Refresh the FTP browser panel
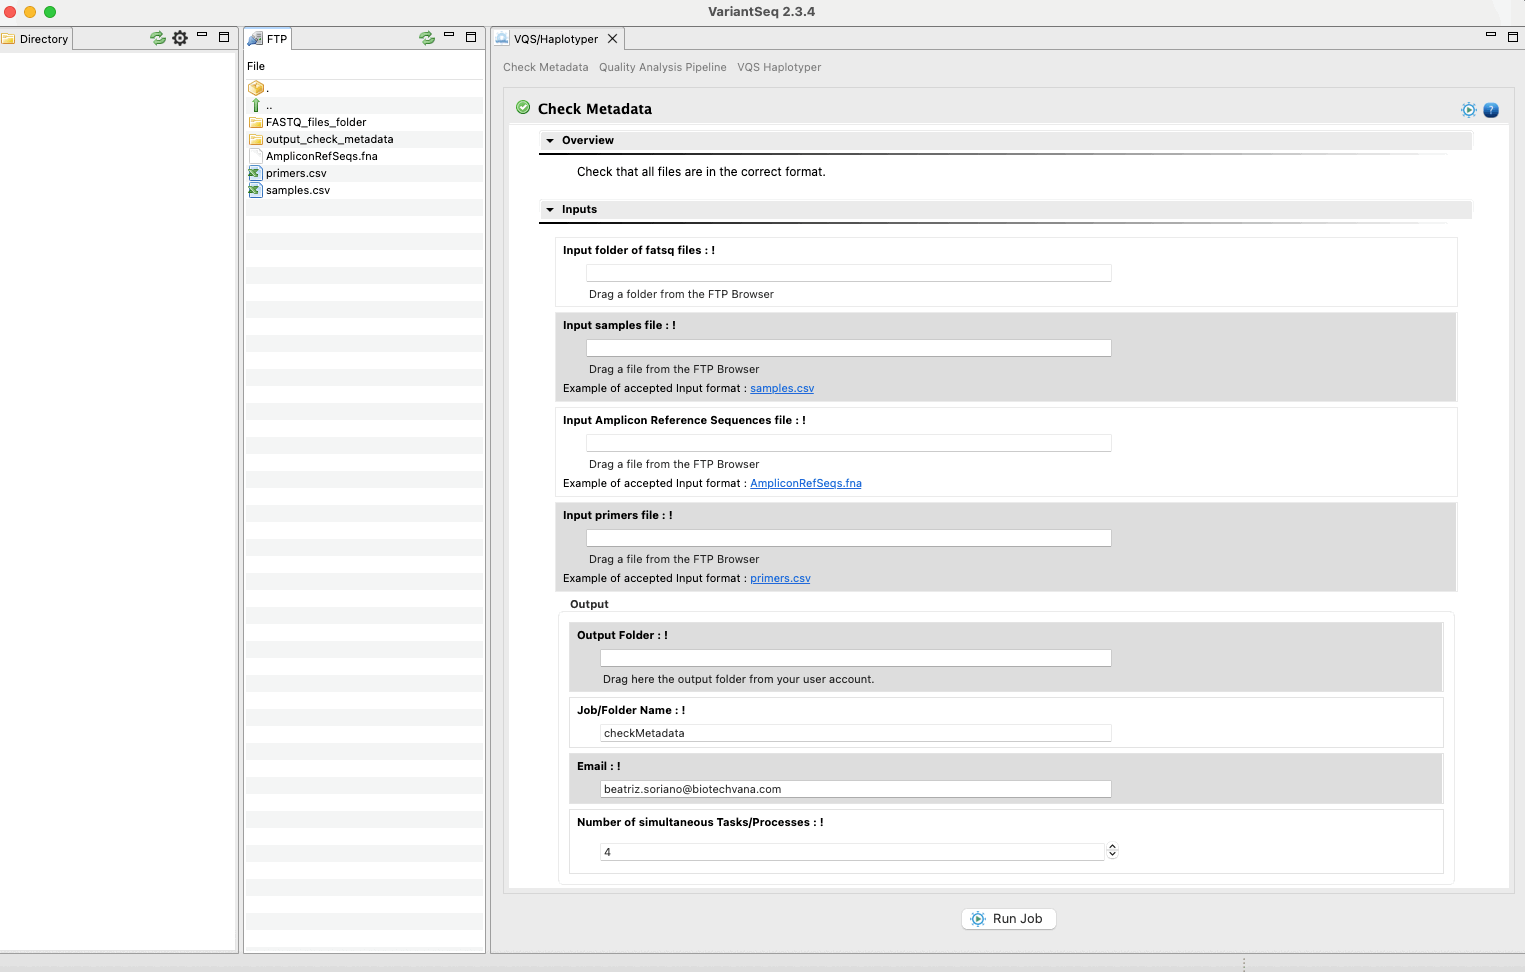The width and height of the screenshot is (1525, 972). click(427, 38)
